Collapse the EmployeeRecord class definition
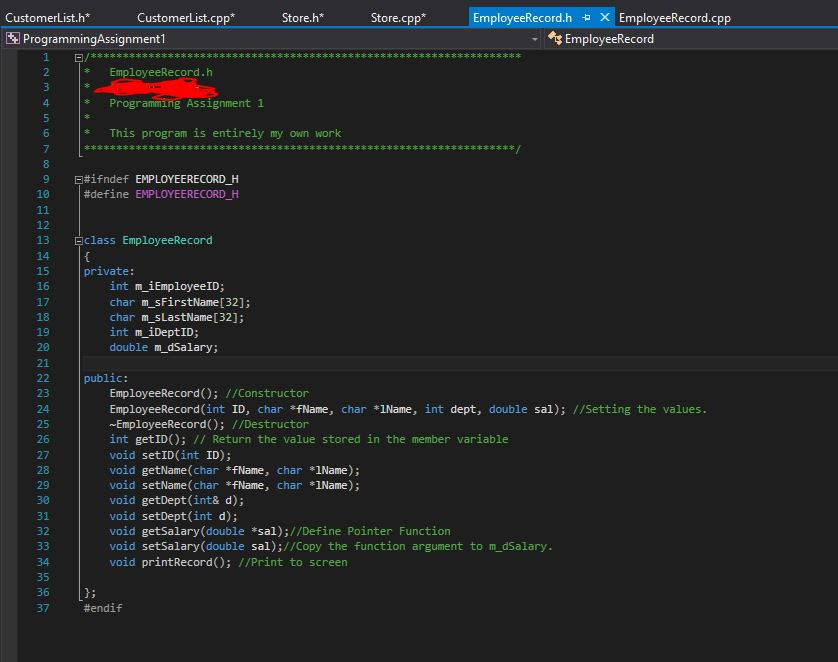The image size is (838, 662). click(78, 240)
